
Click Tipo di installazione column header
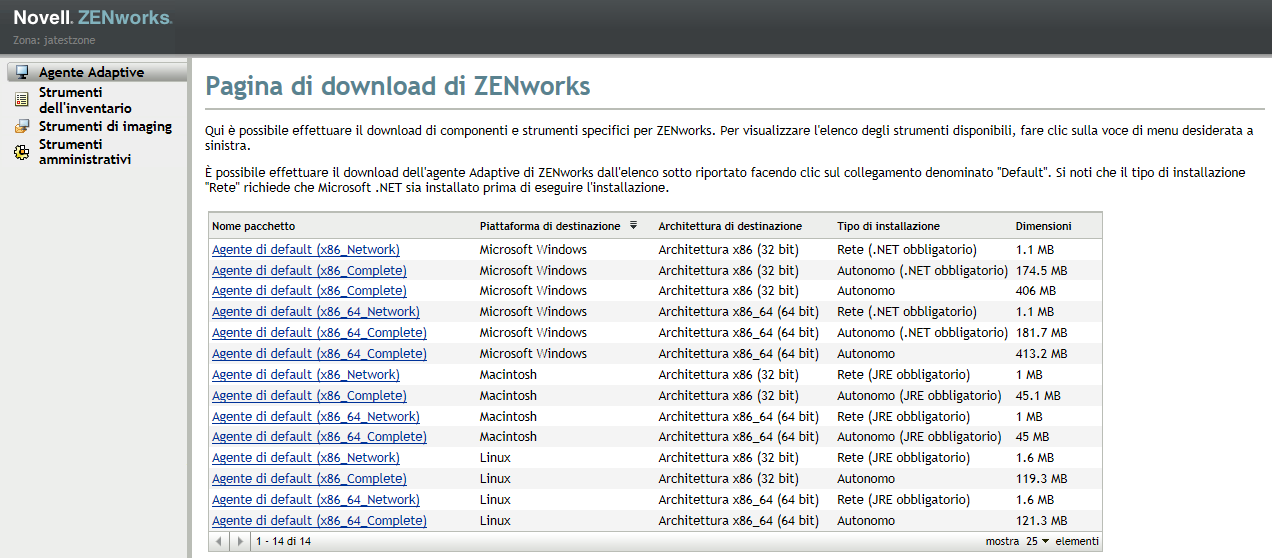pos(888,226)
